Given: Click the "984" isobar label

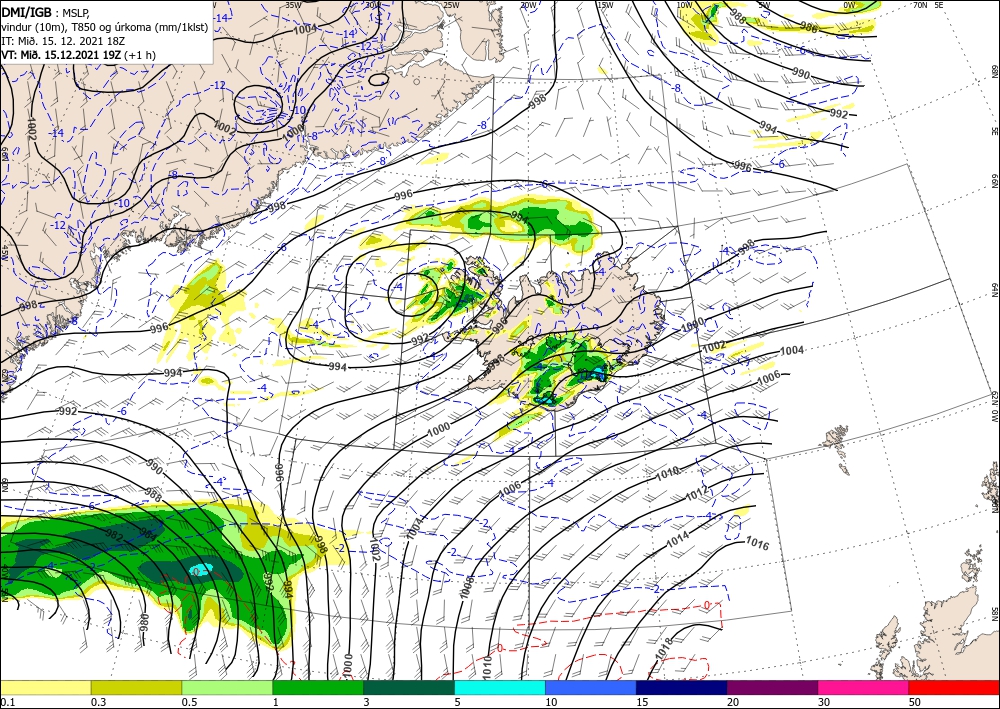Looking at the screenshot, I should tap(147, 534).
